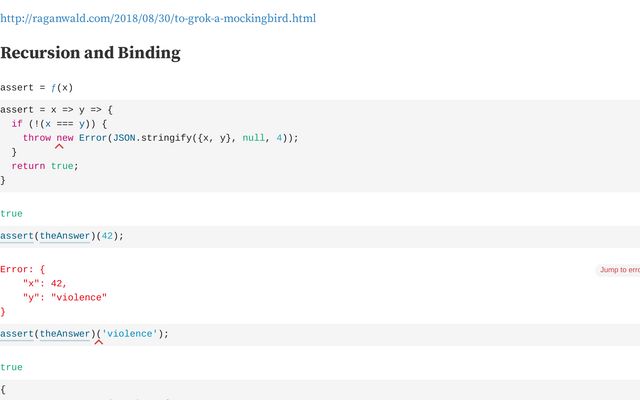Click the Jump to error button
The image size is (640, 400).
[619, 270]
